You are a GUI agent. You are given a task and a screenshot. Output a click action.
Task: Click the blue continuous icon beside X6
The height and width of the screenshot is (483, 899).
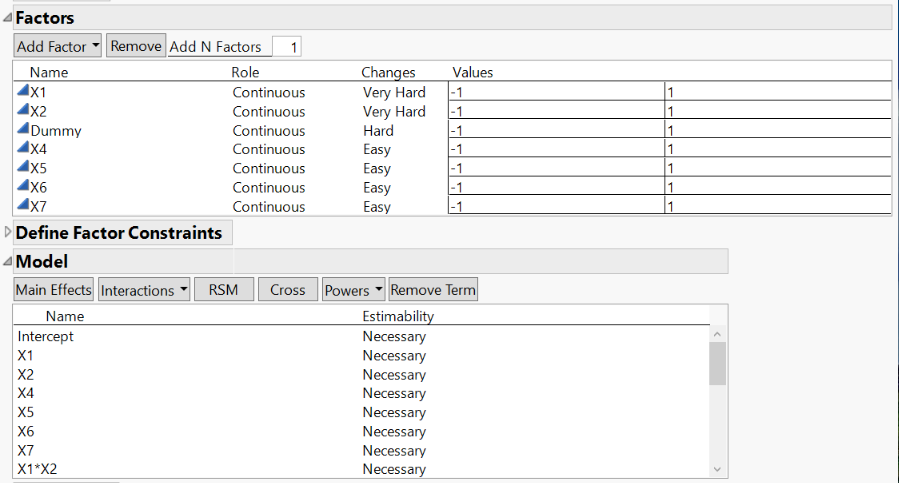click(23, 186)
